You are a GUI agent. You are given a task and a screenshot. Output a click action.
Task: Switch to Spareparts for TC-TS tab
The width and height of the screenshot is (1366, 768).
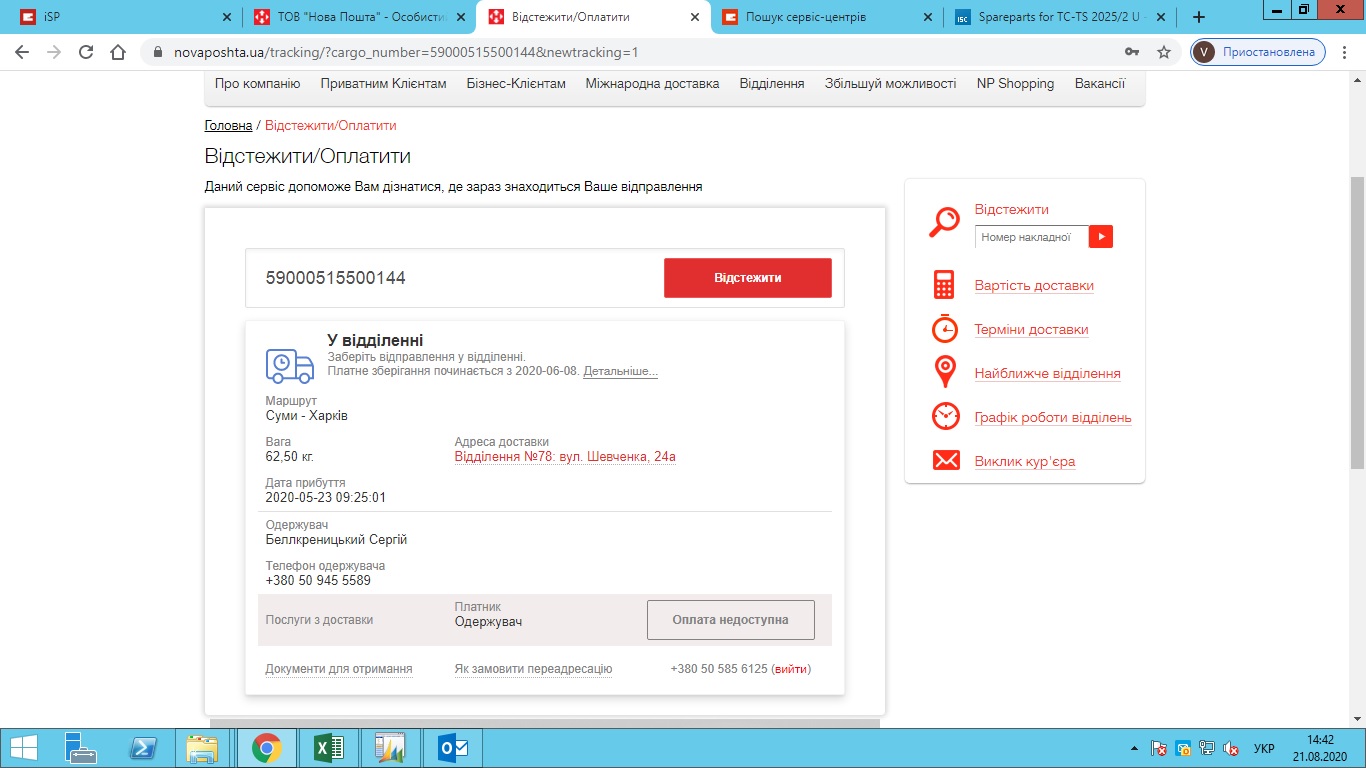pyautogui.click(x=1061, y=17)
